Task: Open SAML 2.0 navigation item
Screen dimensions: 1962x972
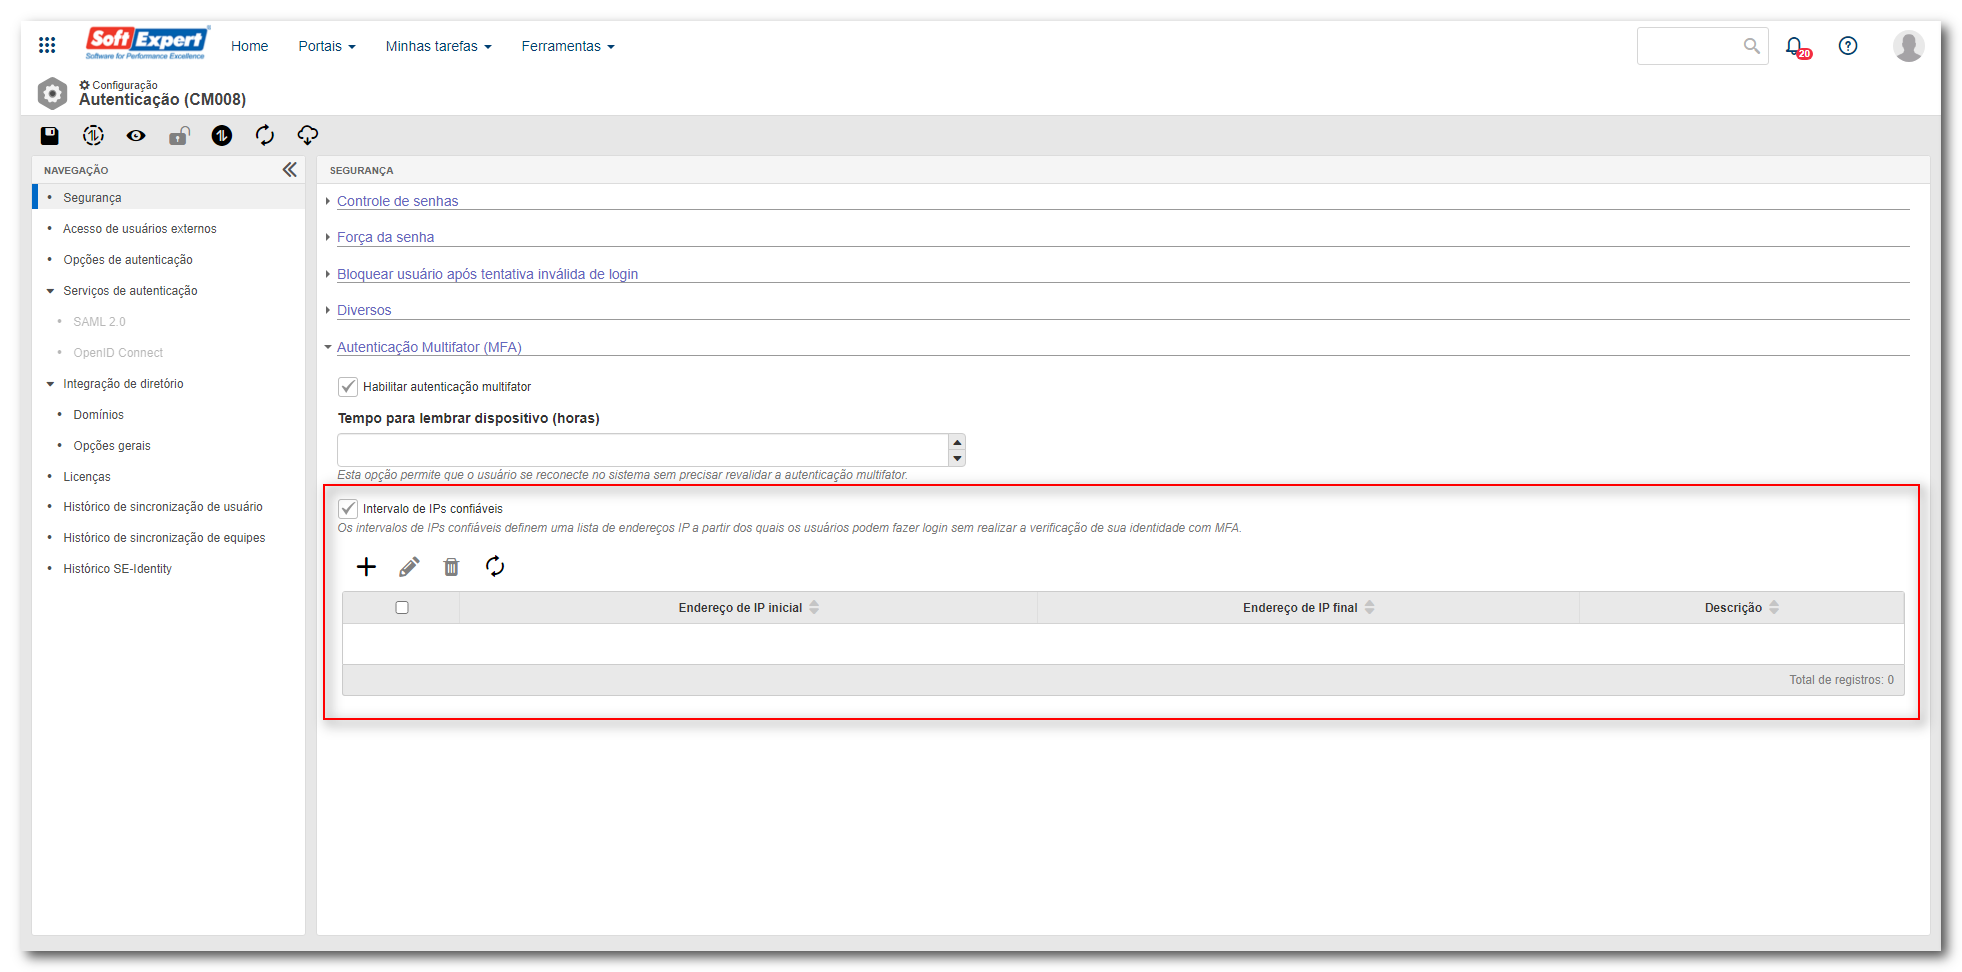Action: click(x=99, y=322)
